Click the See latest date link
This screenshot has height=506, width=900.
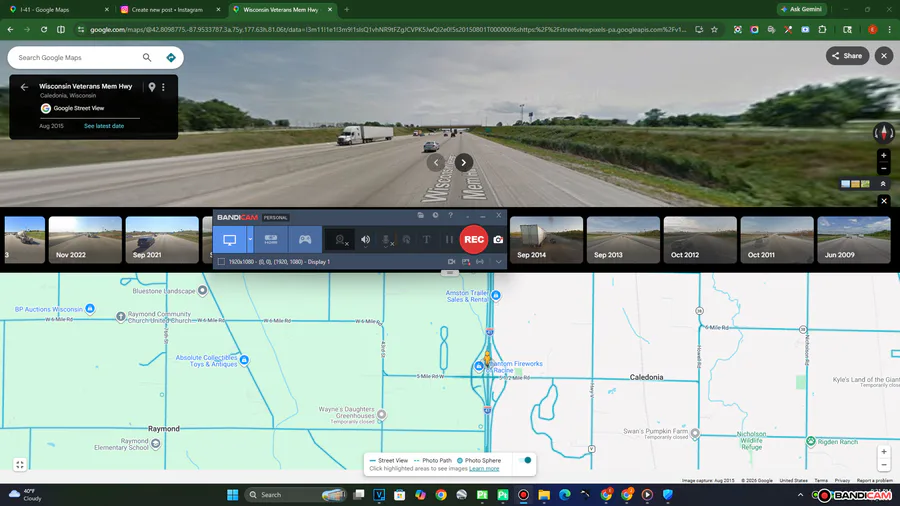pyautogui.click(x=104, y=126)
